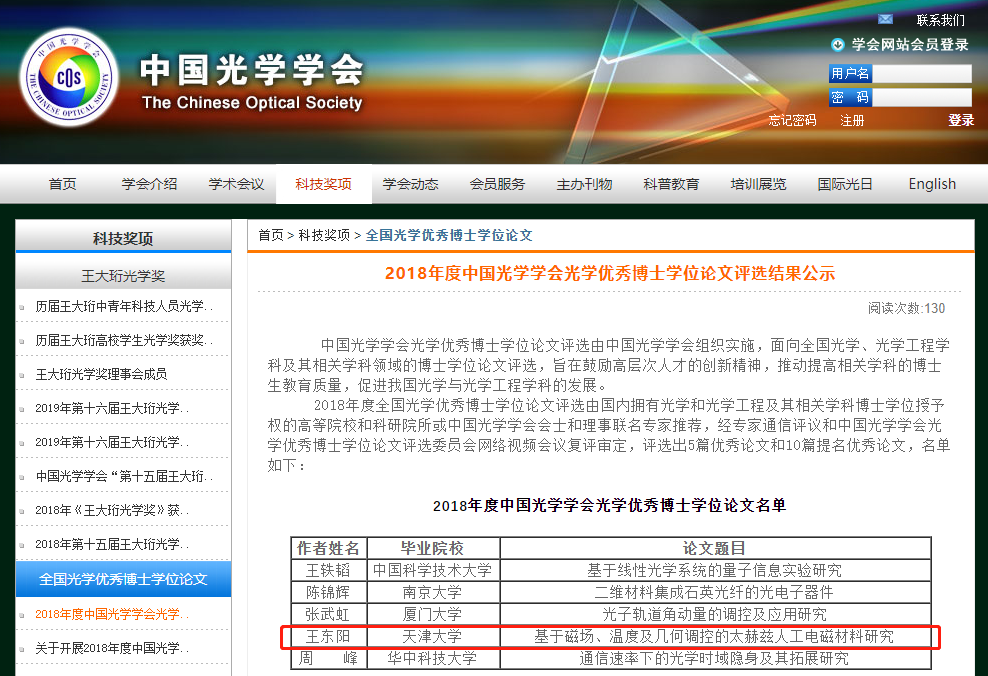Select the 学术会议 navigation tab
The width and height of the screenshot is (988, 676).
pos(236,184)
